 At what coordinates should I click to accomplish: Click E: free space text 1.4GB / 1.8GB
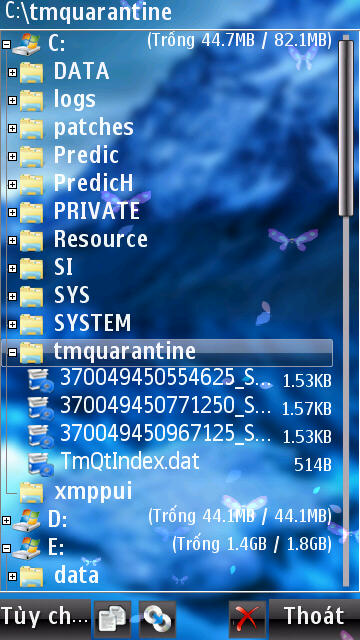(252, 545)
